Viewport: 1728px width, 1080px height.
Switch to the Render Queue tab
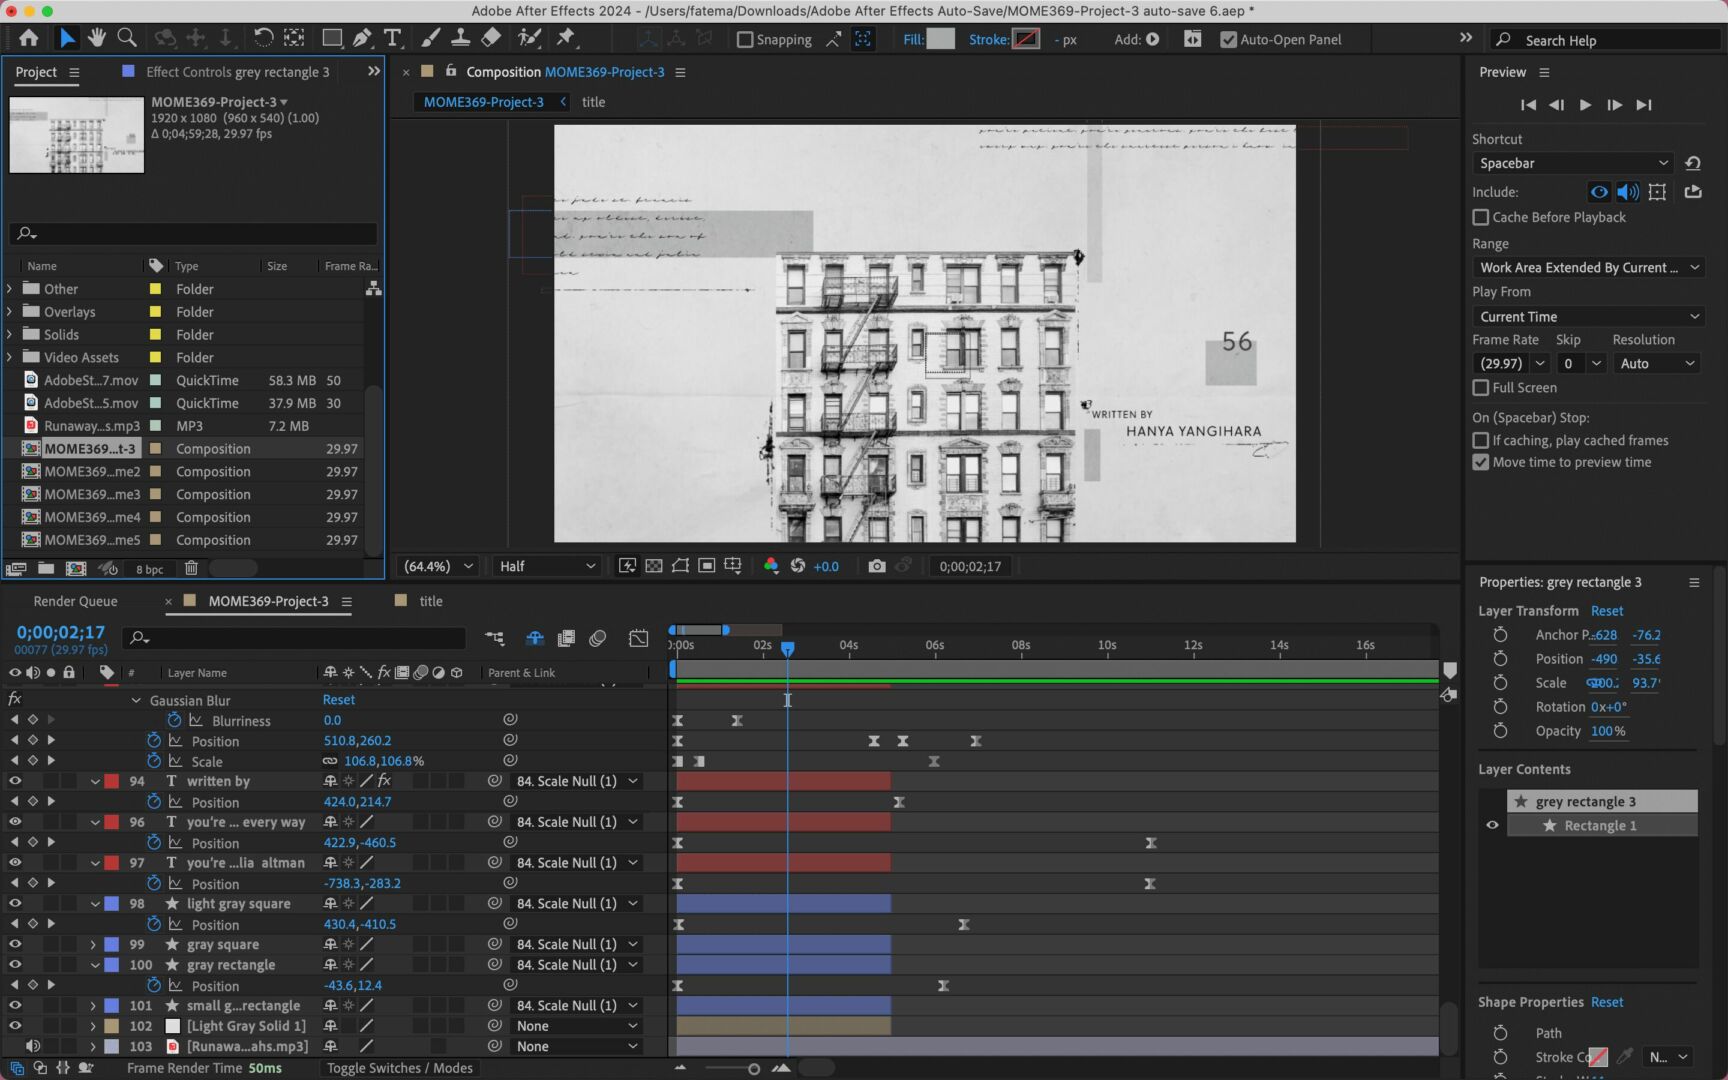(75, 601)
